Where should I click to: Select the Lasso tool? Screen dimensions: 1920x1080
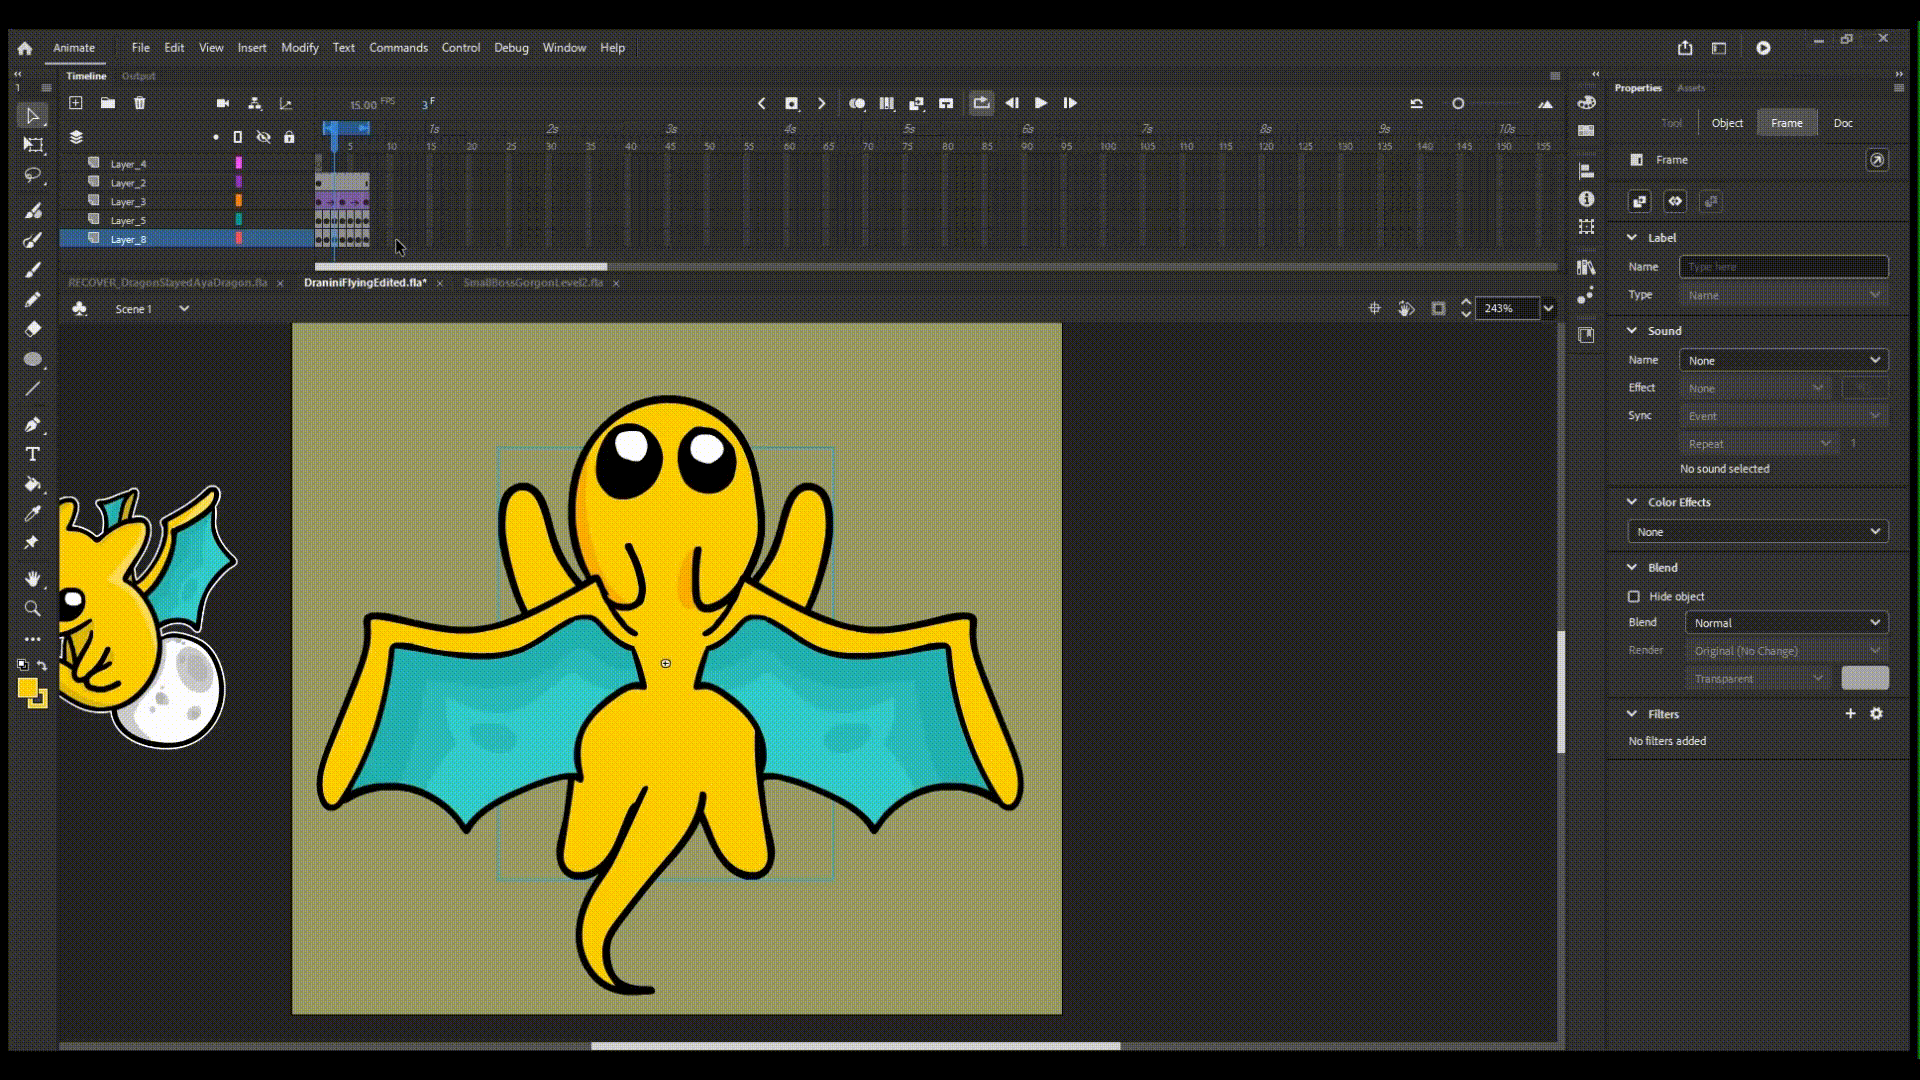coord(32,175)
